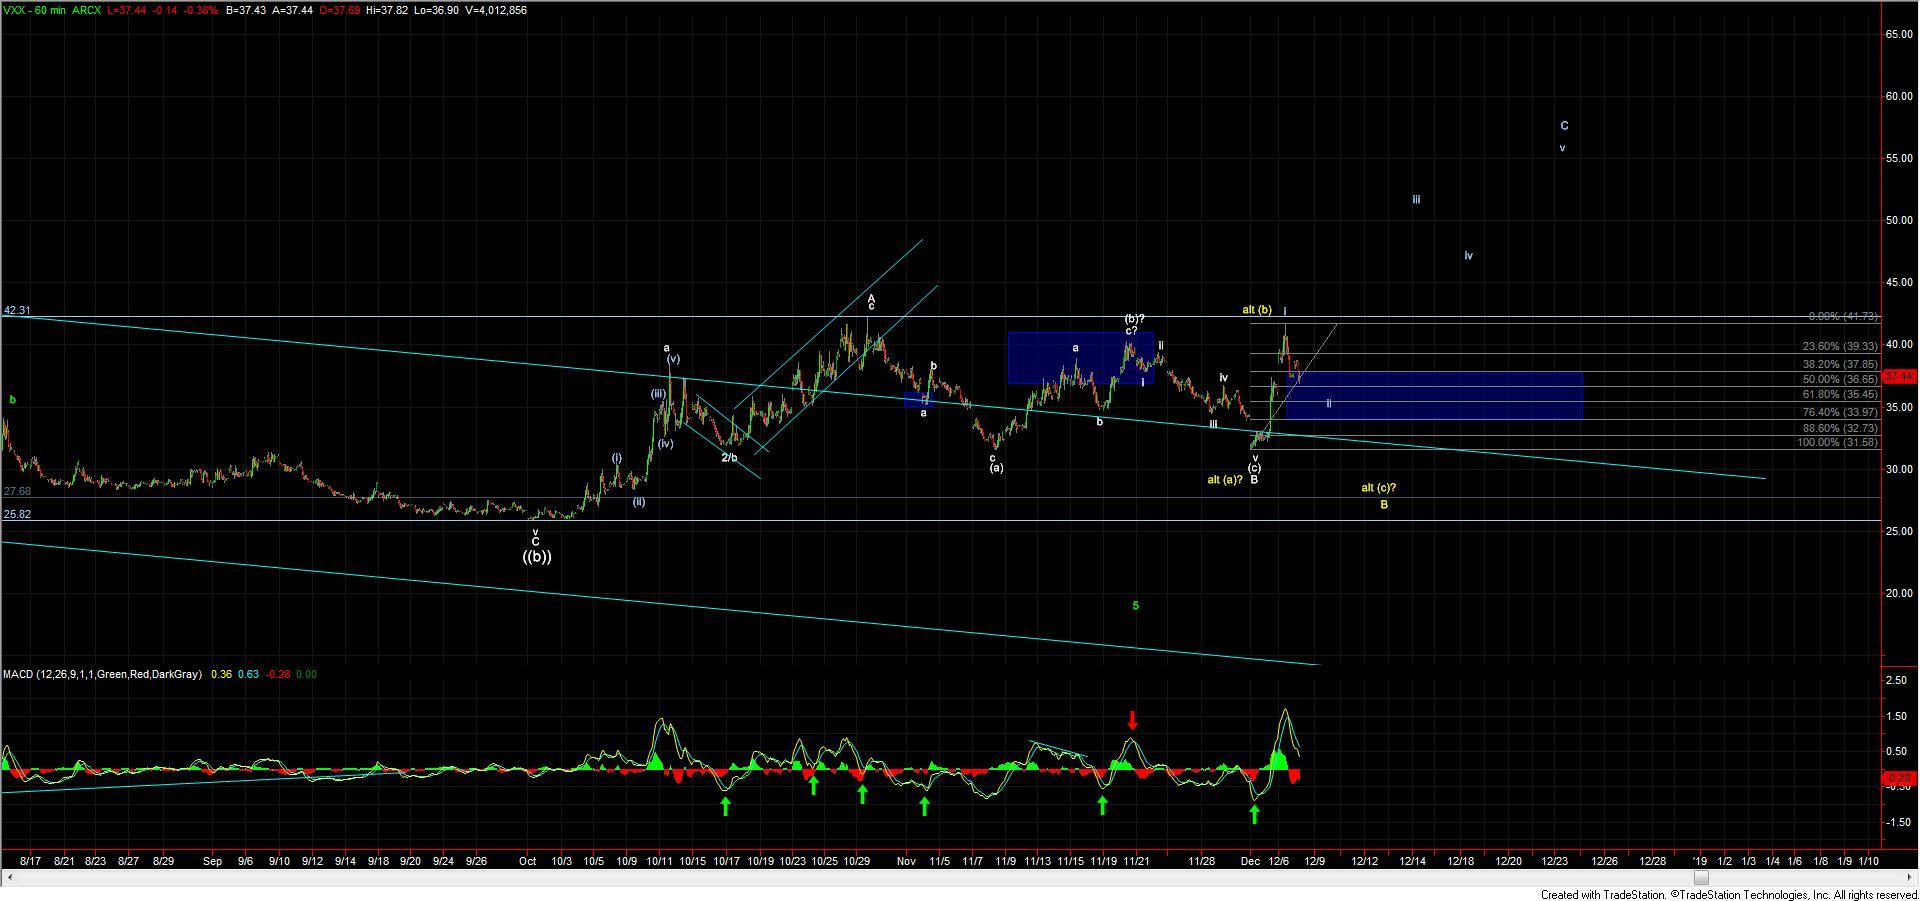Click the '(b)?' wave label above blue box

tap(1134, 319)
